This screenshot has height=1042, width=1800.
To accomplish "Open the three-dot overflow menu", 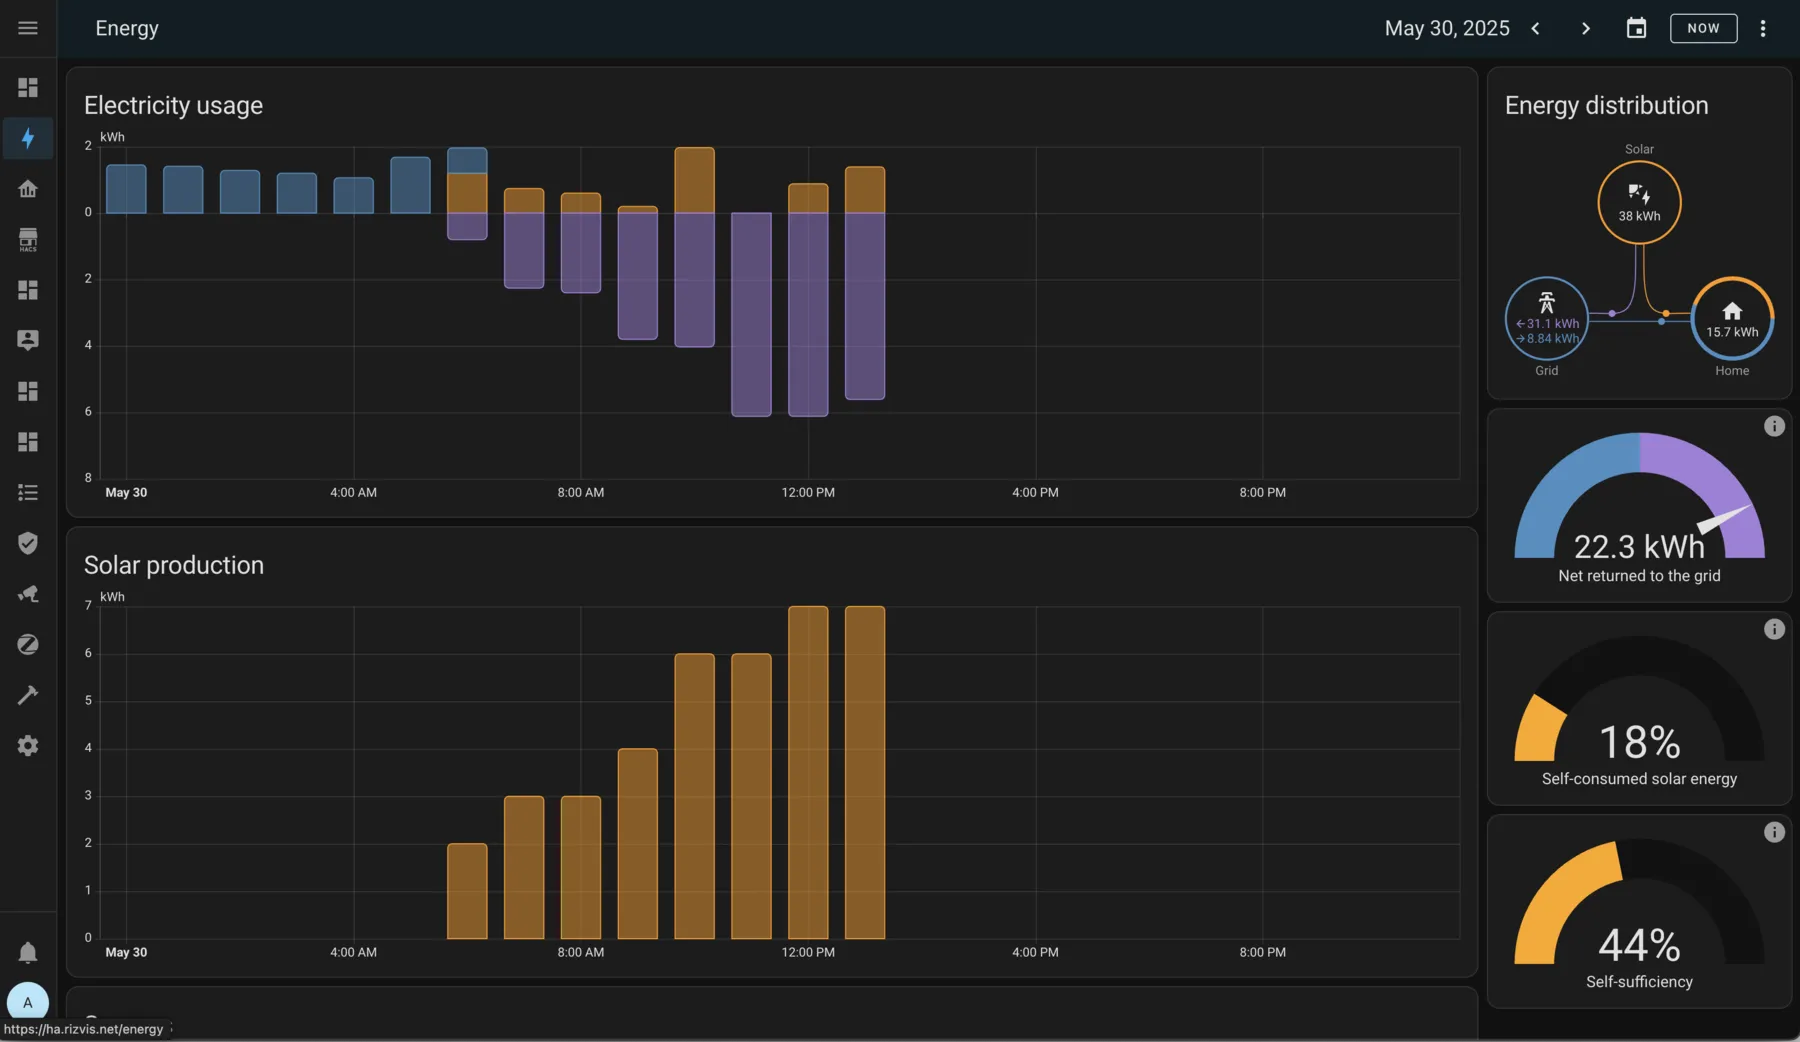I will pyautogui.click(x=1763, y=28).
